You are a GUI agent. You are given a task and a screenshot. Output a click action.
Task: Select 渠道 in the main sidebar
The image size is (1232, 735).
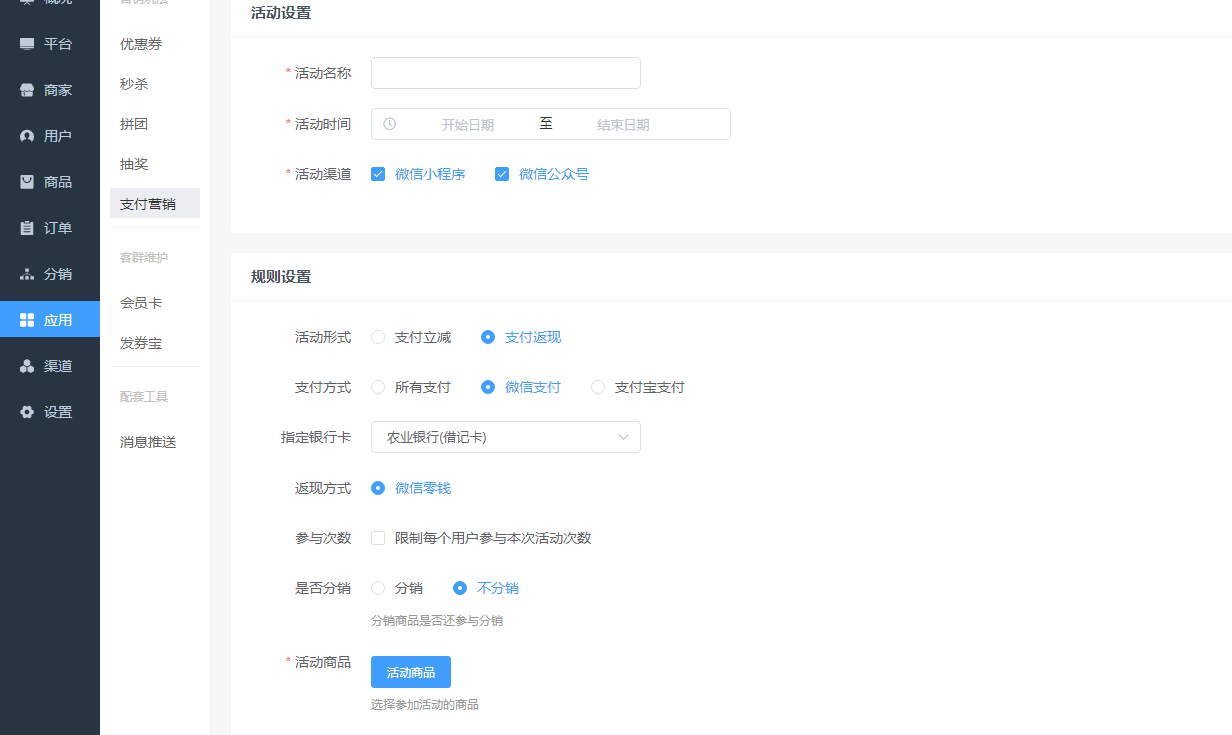pyautogui.click(x=50, y=366)
